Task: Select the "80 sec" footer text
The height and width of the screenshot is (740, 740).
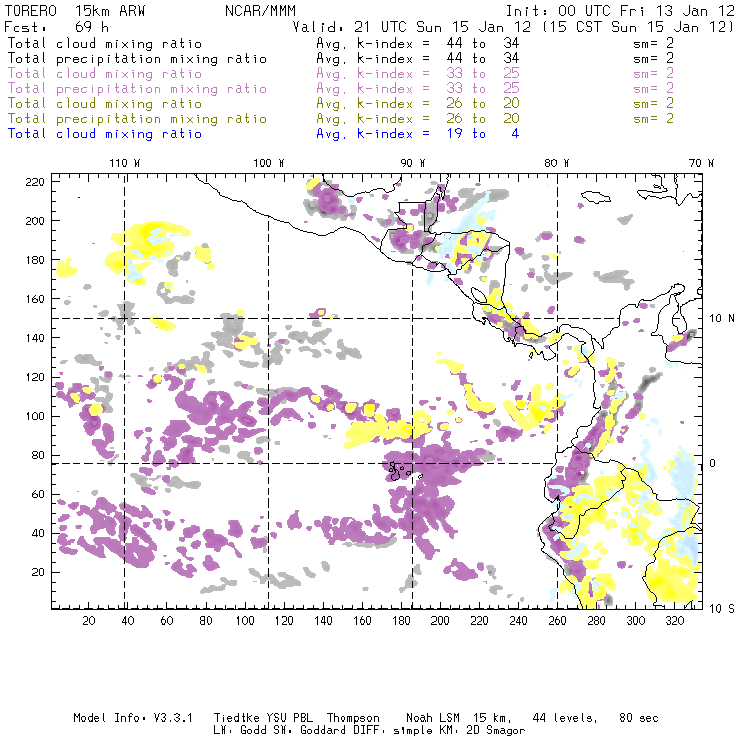Action: [x=639, y=718]
